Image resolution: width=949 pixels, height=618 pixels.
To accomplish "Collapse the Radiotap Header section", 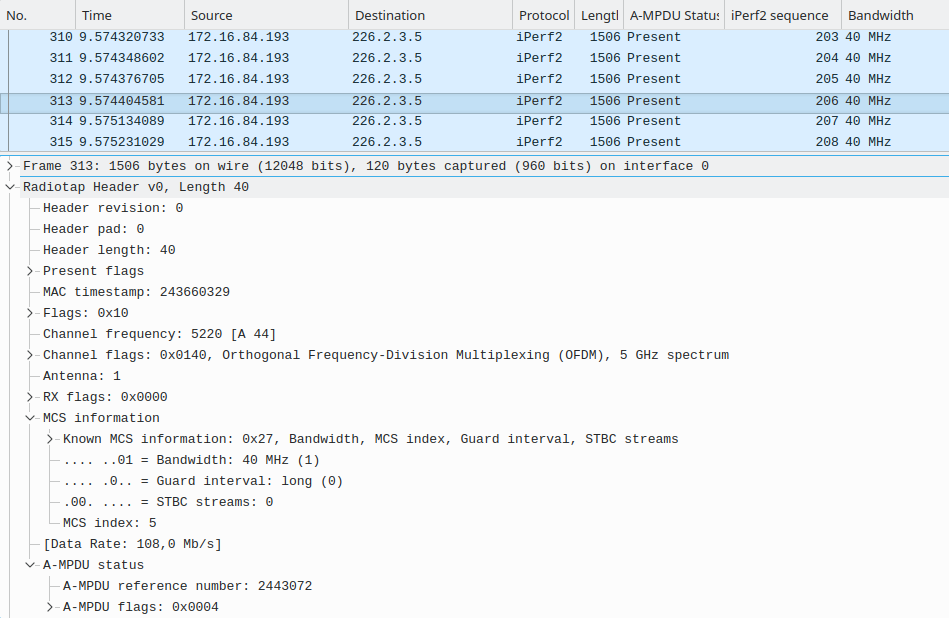I will [10, 187].
